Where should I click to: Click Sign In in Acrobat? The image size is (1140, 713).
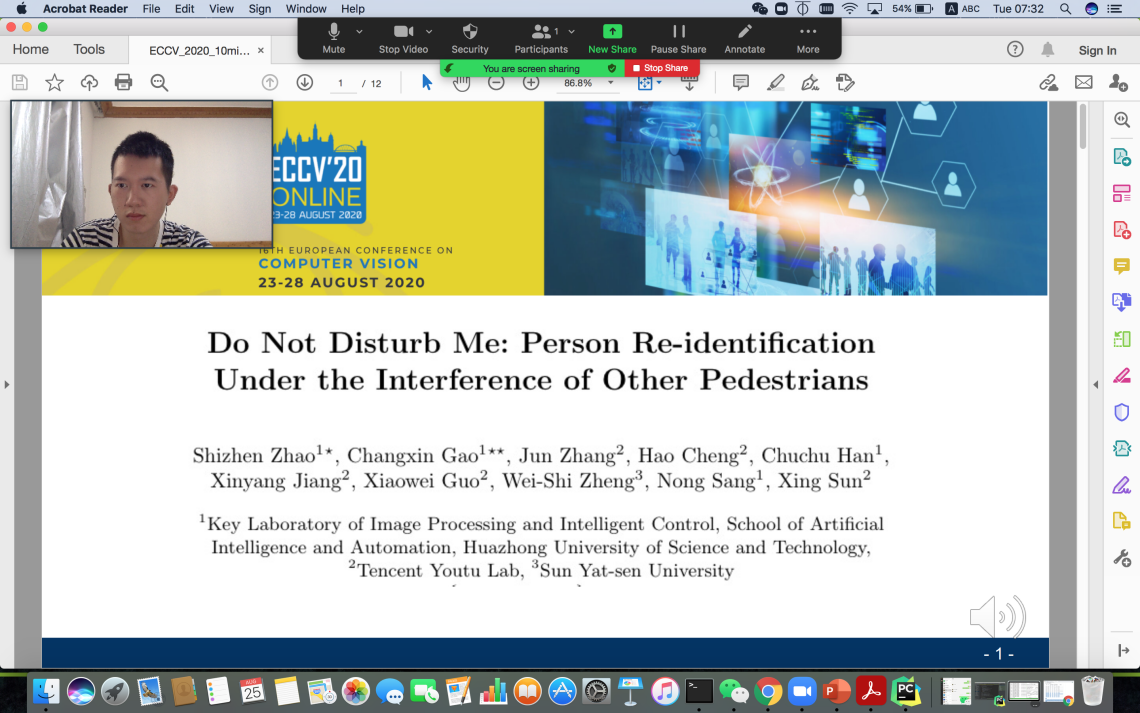[1097, 50]
